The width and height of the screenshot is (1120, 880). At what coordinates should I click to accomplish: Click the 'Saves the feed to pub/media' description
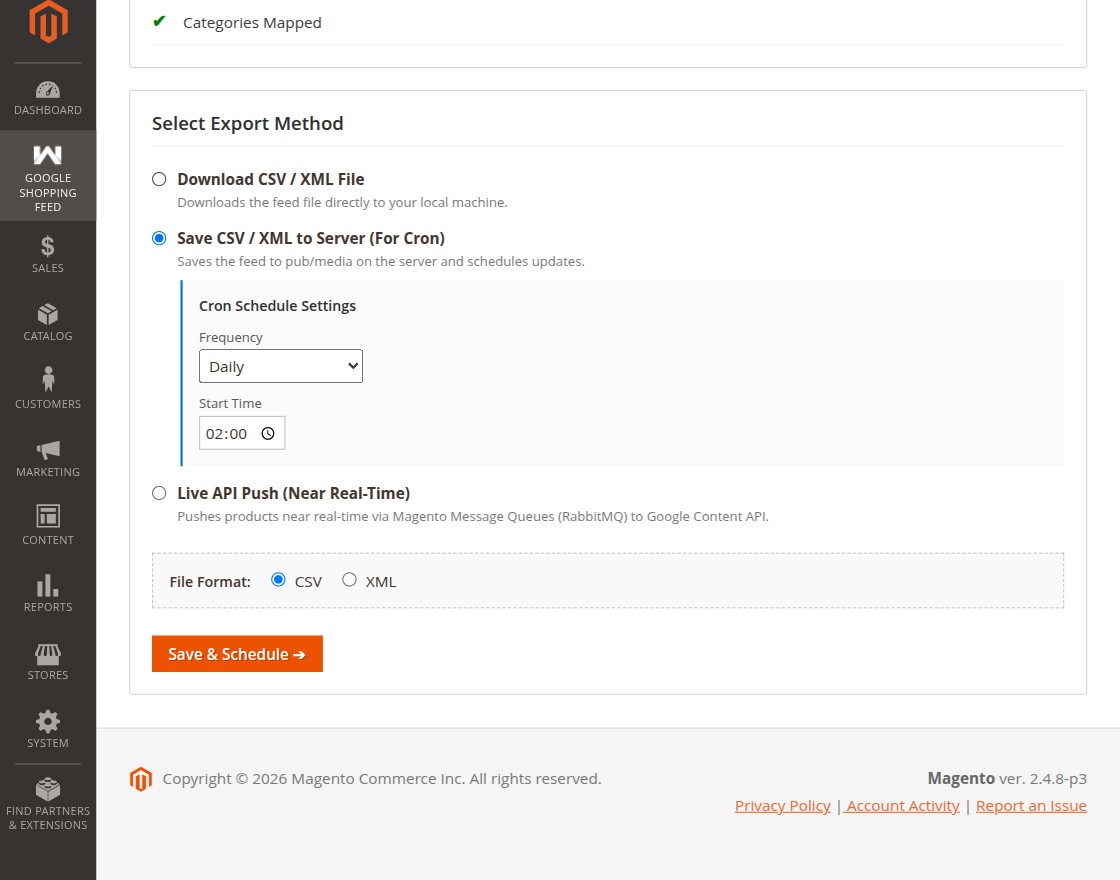381,261
